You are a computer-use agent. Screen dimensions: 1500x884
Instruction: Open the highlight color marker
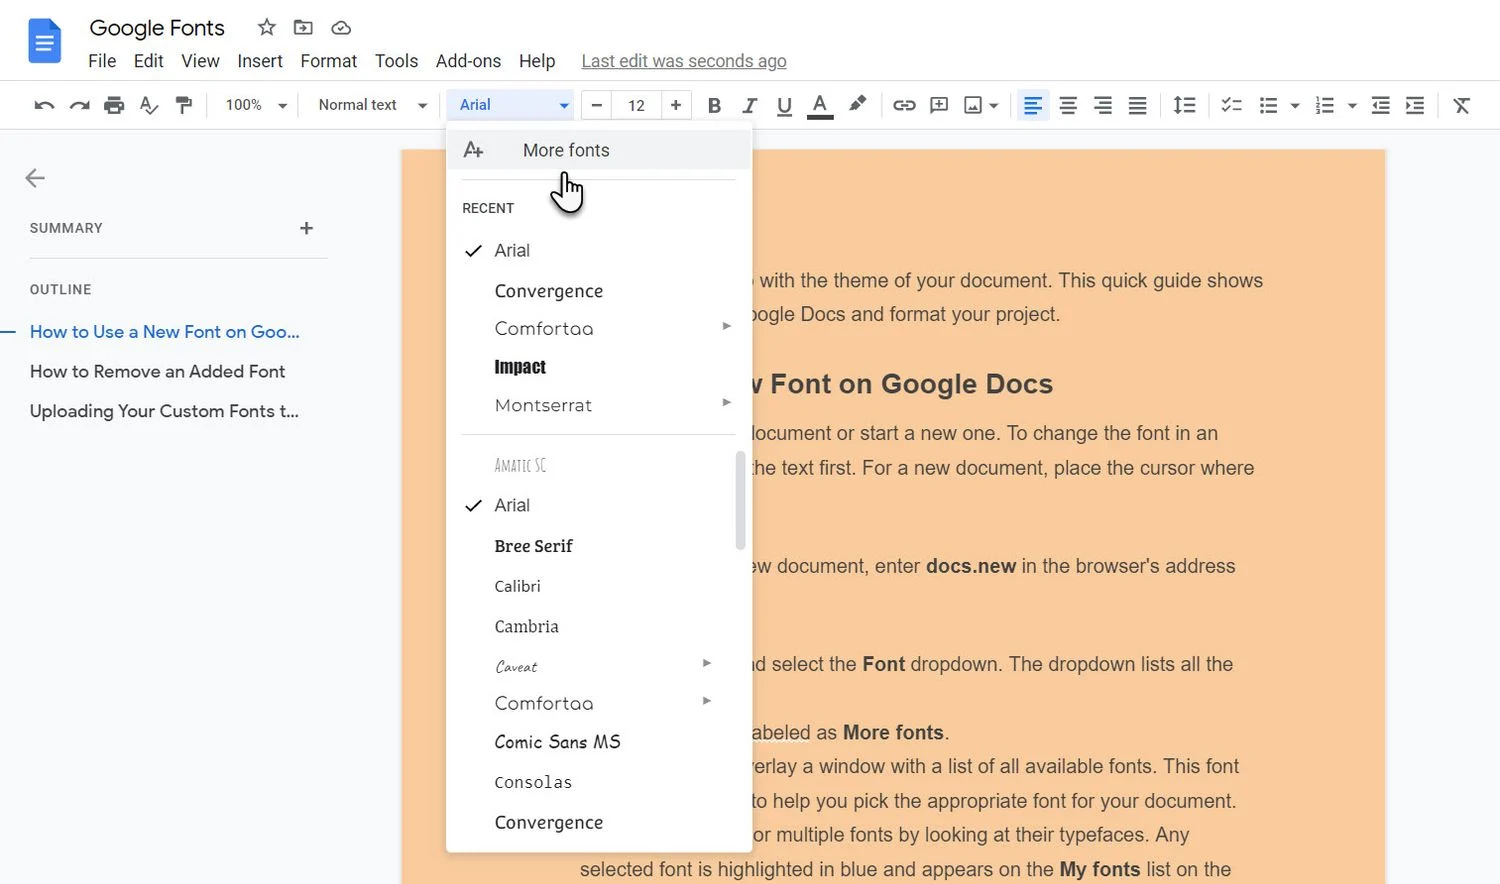tap(857, 104)
